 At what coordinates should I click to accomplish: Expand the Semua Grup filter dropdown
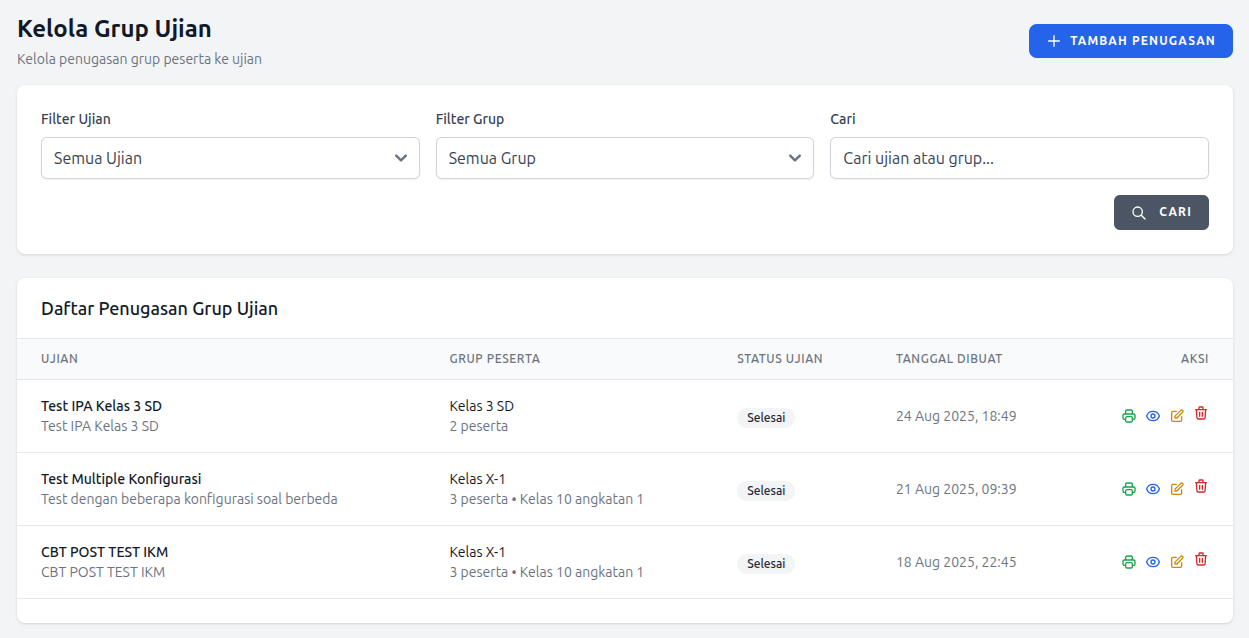pyautogui.click(x=624, y=157)
